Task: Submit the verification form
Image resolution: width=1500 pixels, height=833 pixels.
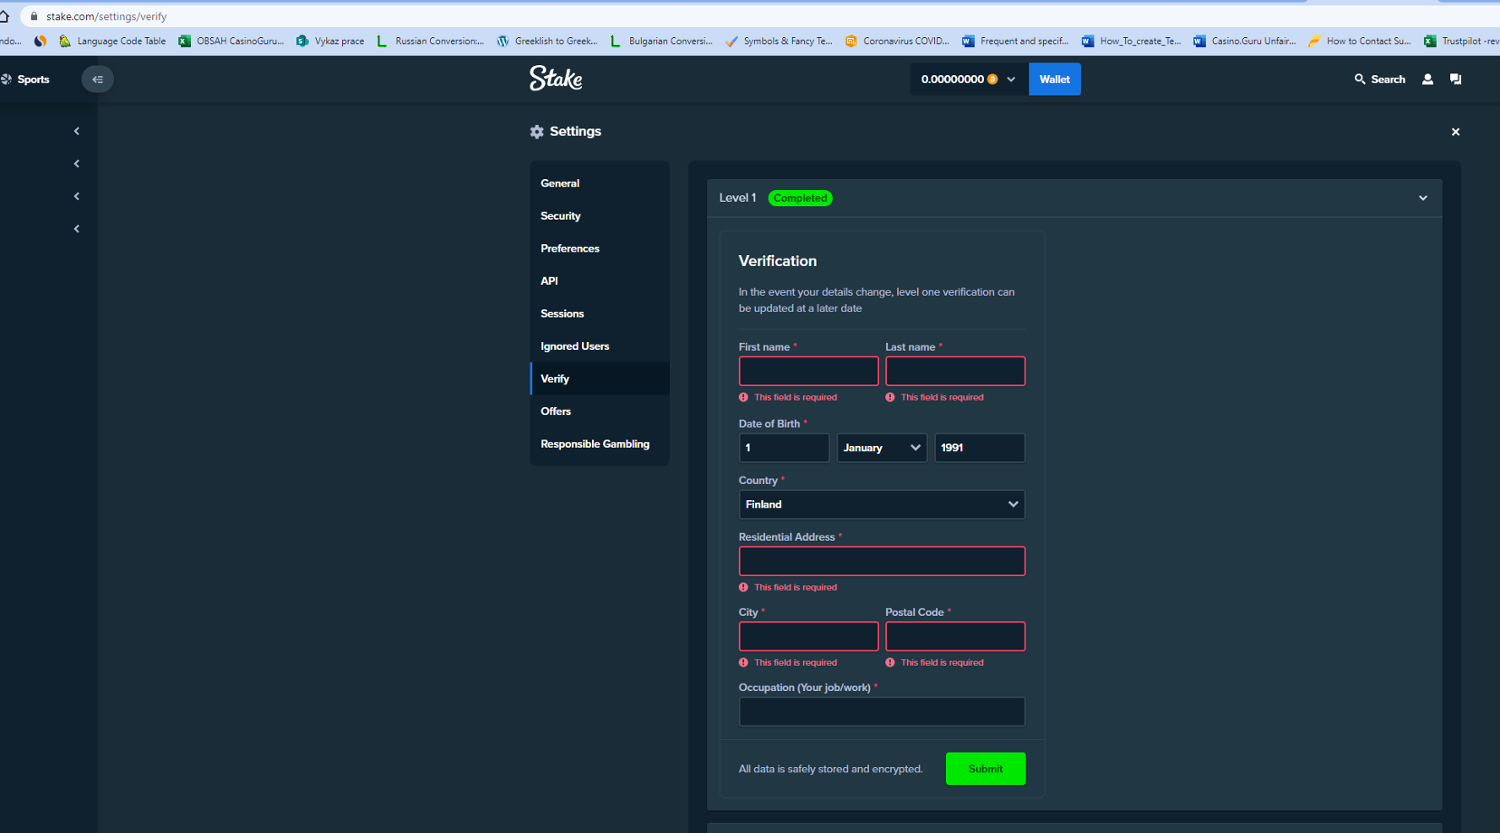Action: click(985, 769)
